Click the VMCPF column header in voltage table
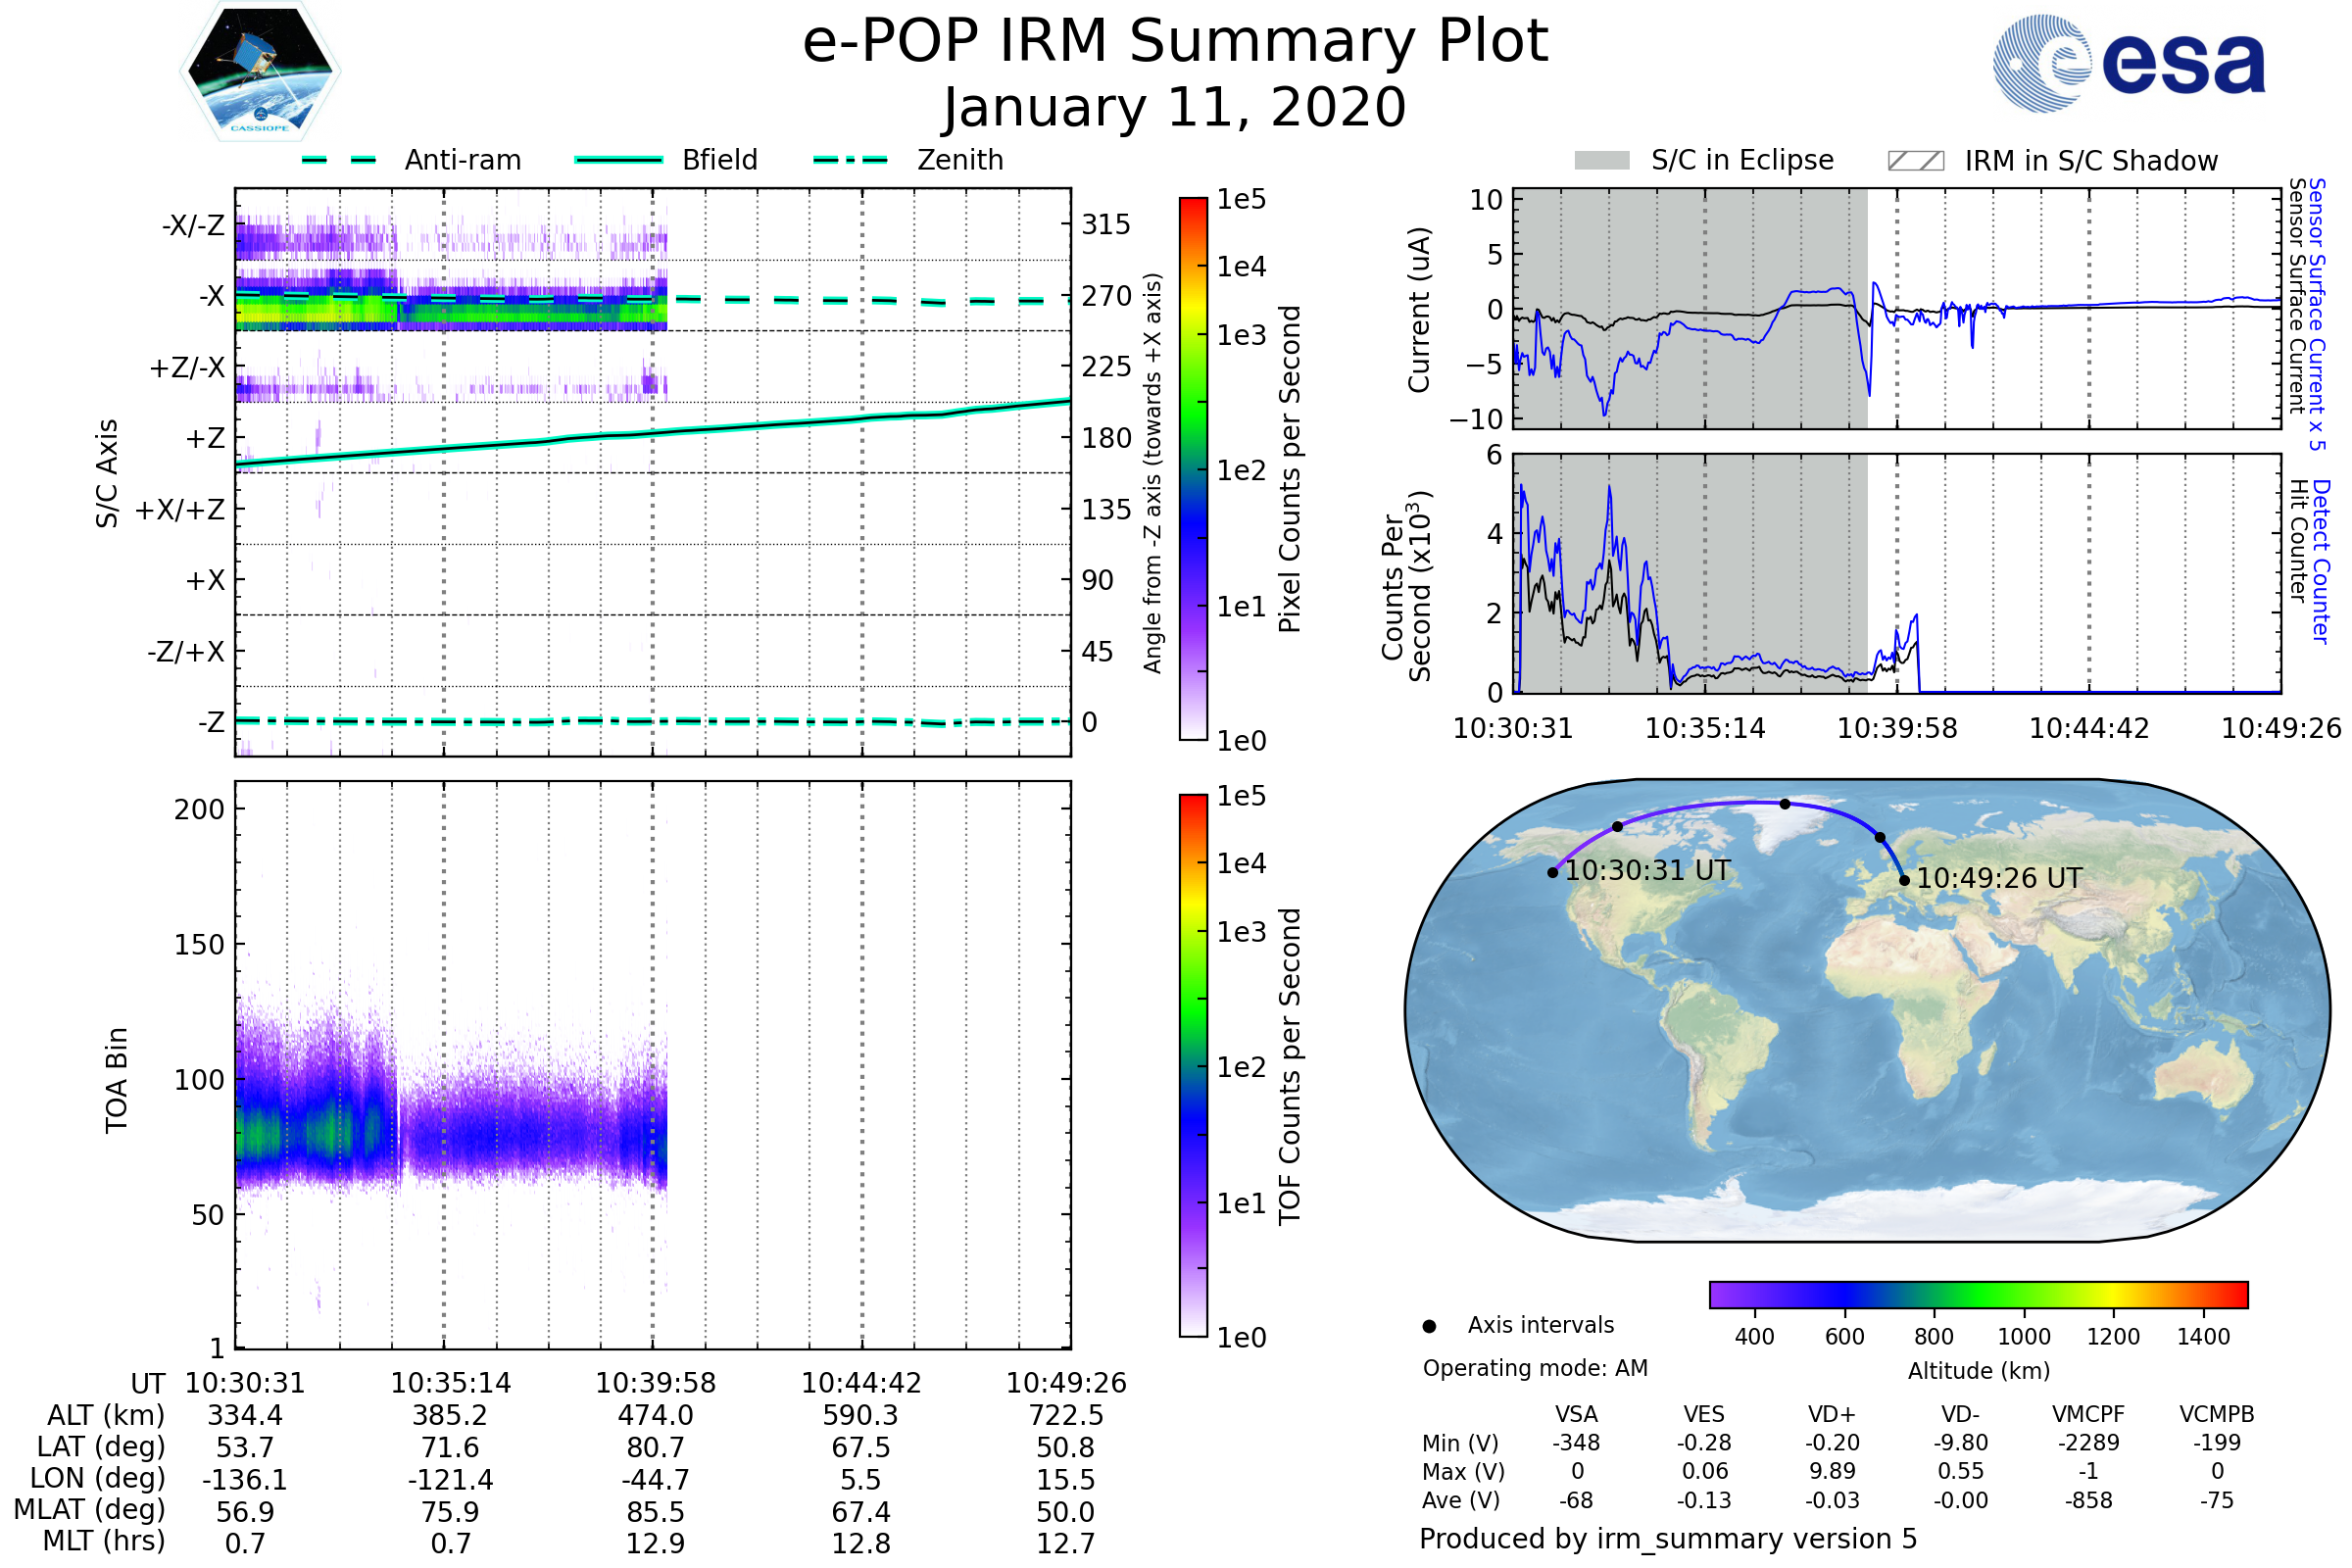 coord(2088,1415)
